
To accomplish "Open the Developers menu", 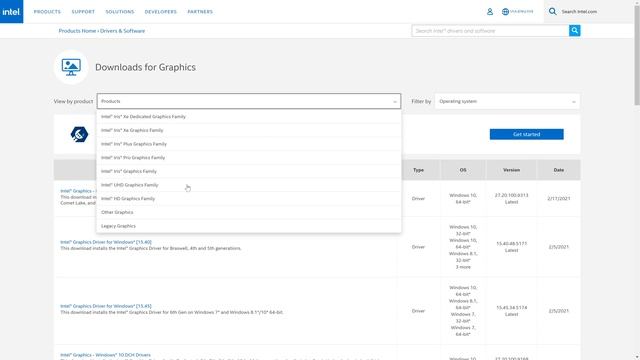I will click(x=161, y=11).
